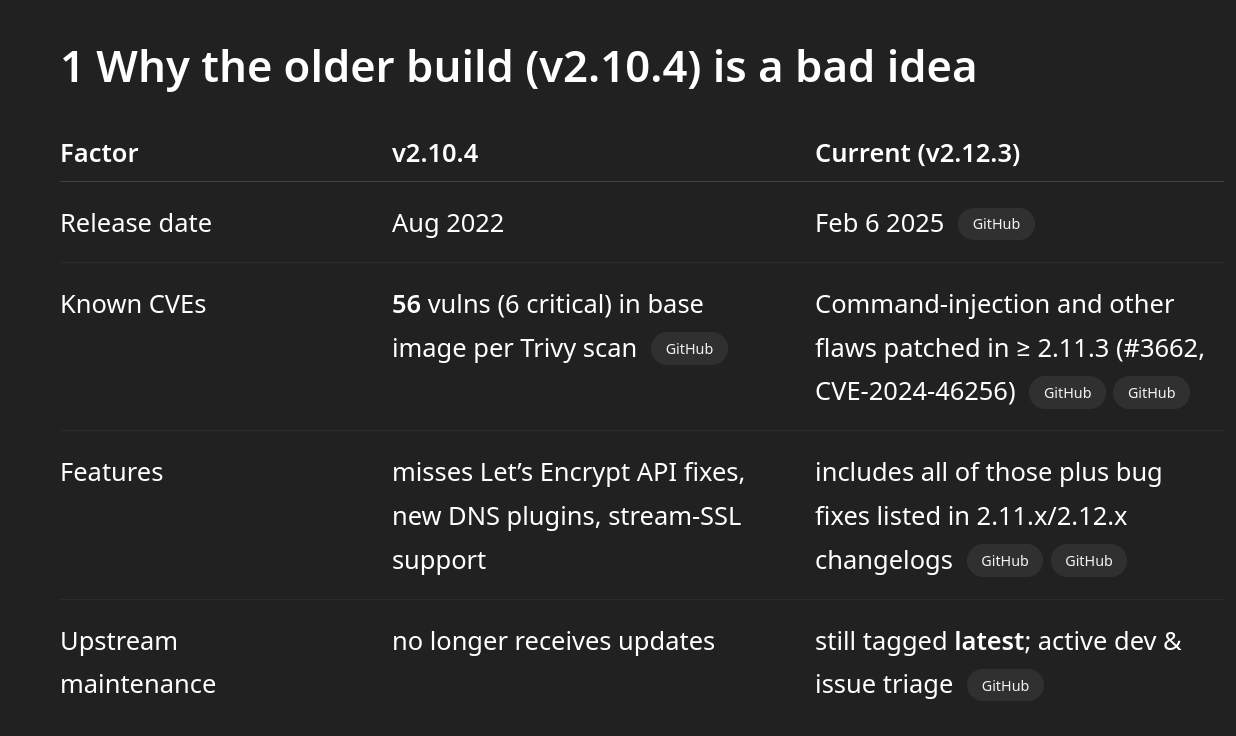
Task: Click first GitHub badge after CVE-2024-46256
Action: 1067,393
